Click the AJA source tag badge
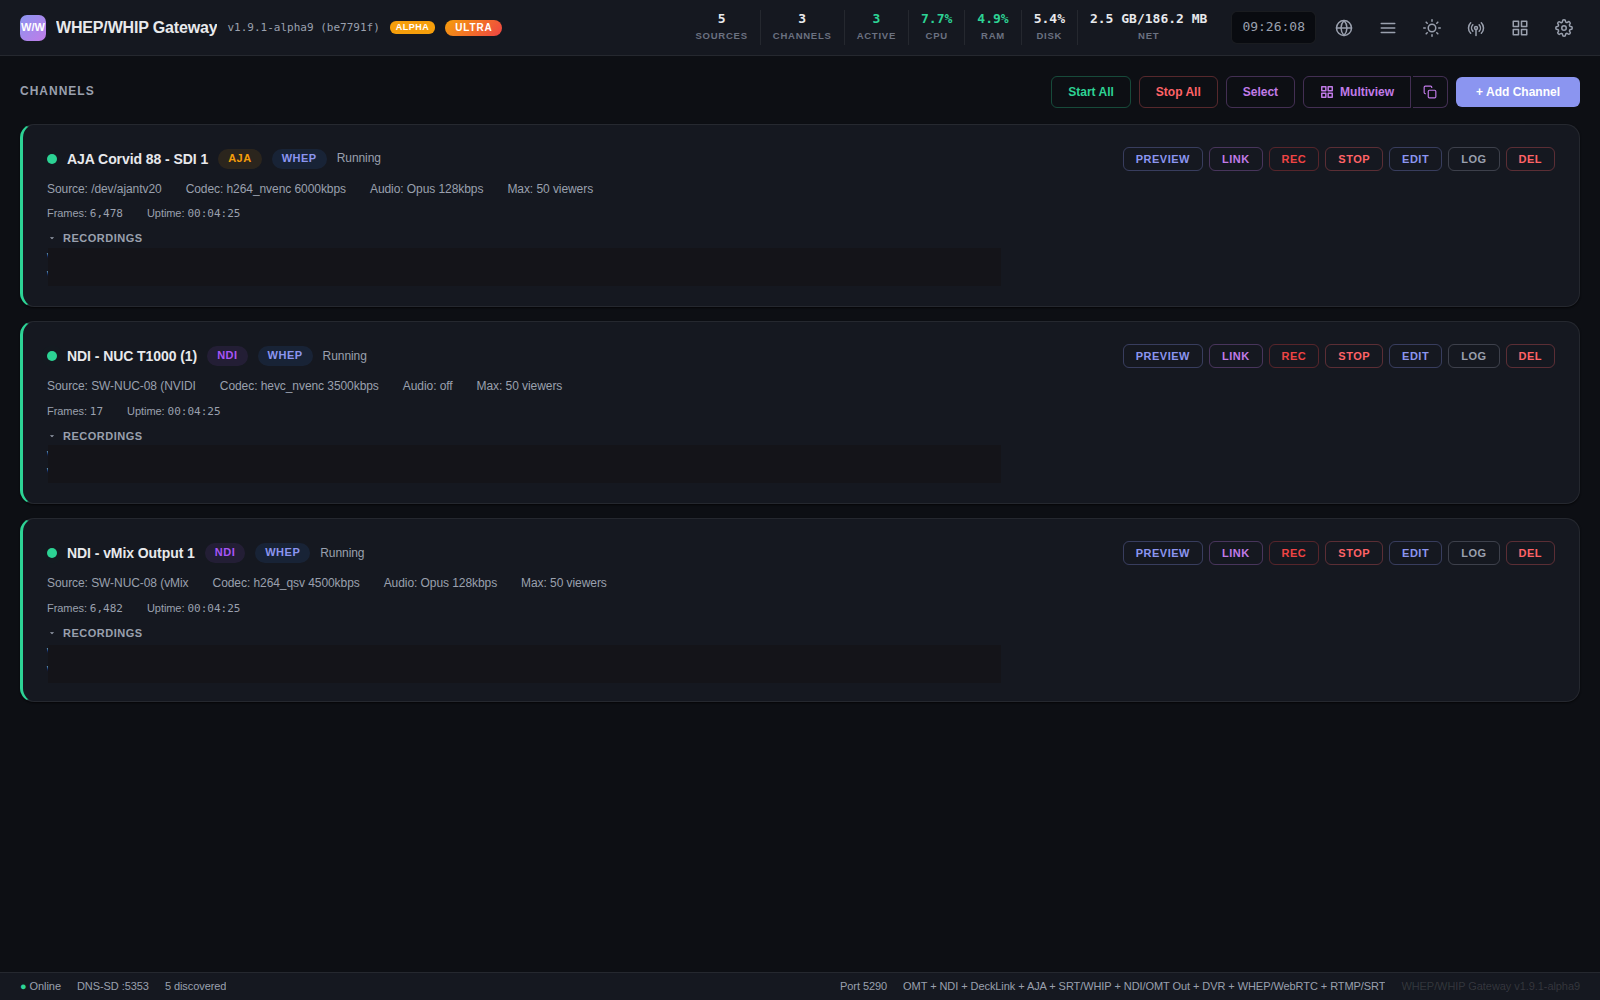 [240, 158]
